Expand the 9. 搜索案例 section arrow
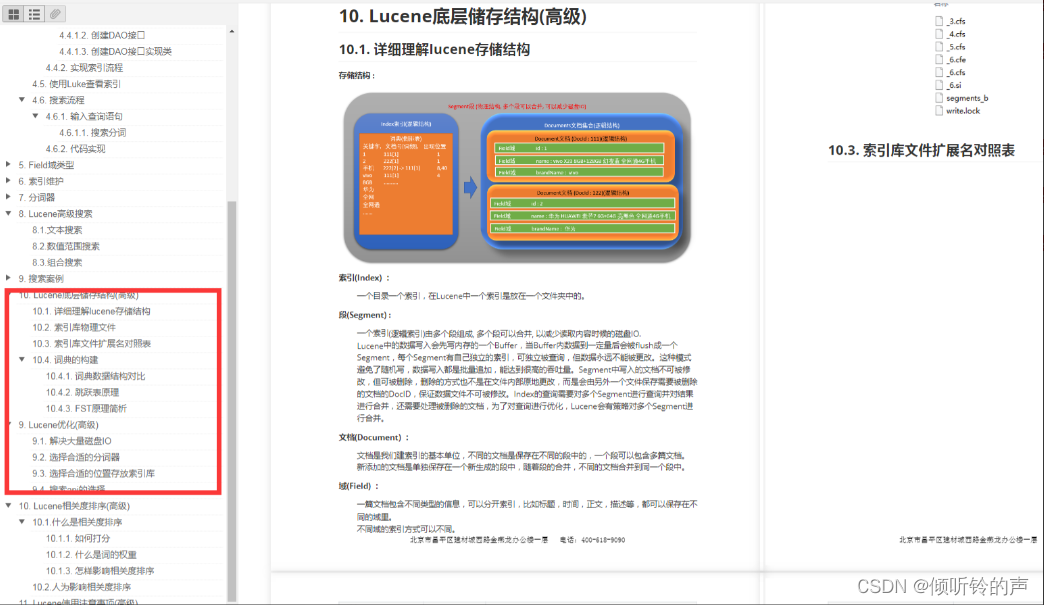The height and width of the screenshot is (605, 1044). pyautogui.click(x=8, y=278)
